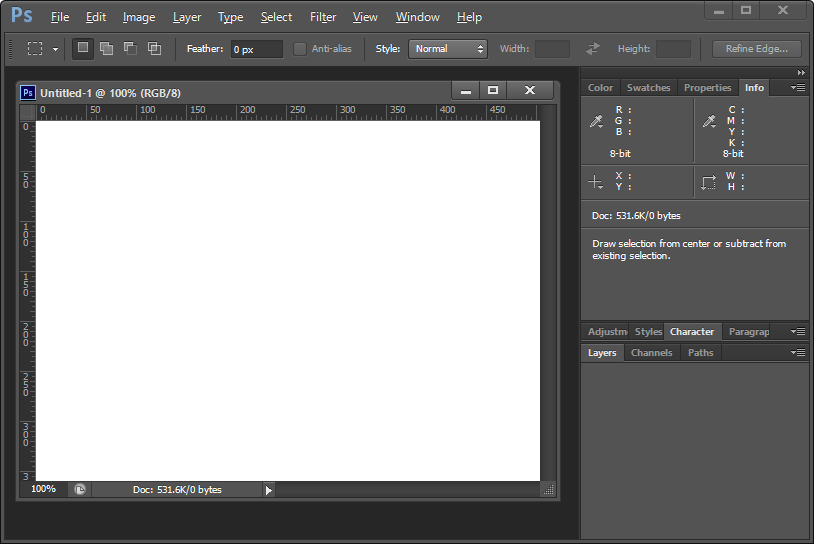Minimize the Untitled-1 document window

click(466, 91)
